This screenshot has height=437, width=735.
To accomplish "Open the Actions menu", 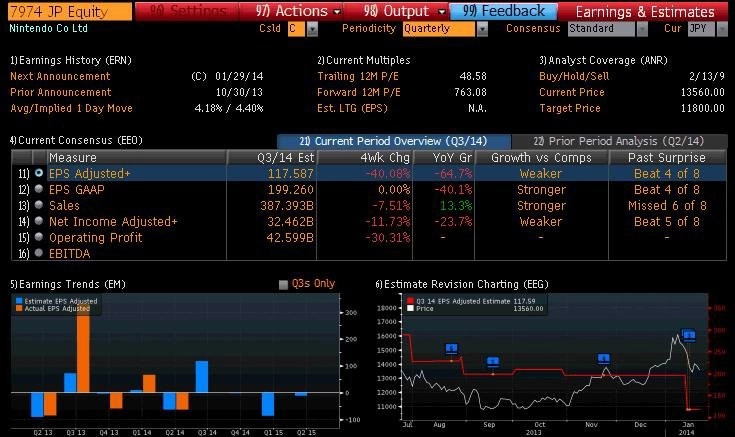I will click(x=298, y=11).
